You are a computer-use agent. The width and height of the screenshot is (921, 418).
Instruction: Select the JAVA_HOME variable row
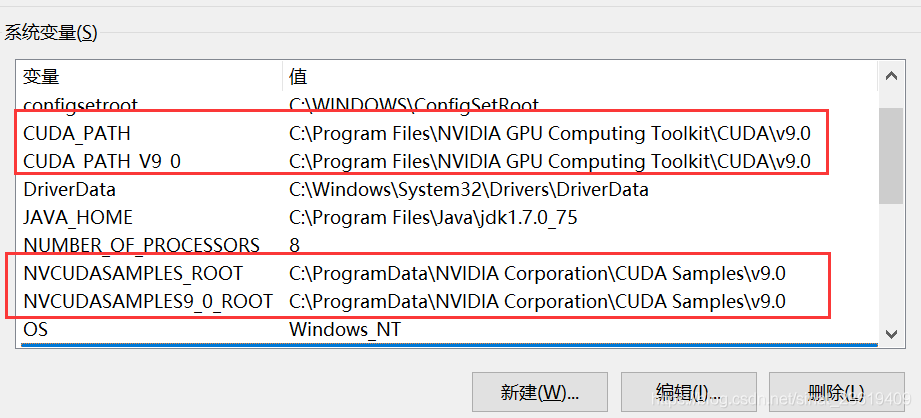78,217
